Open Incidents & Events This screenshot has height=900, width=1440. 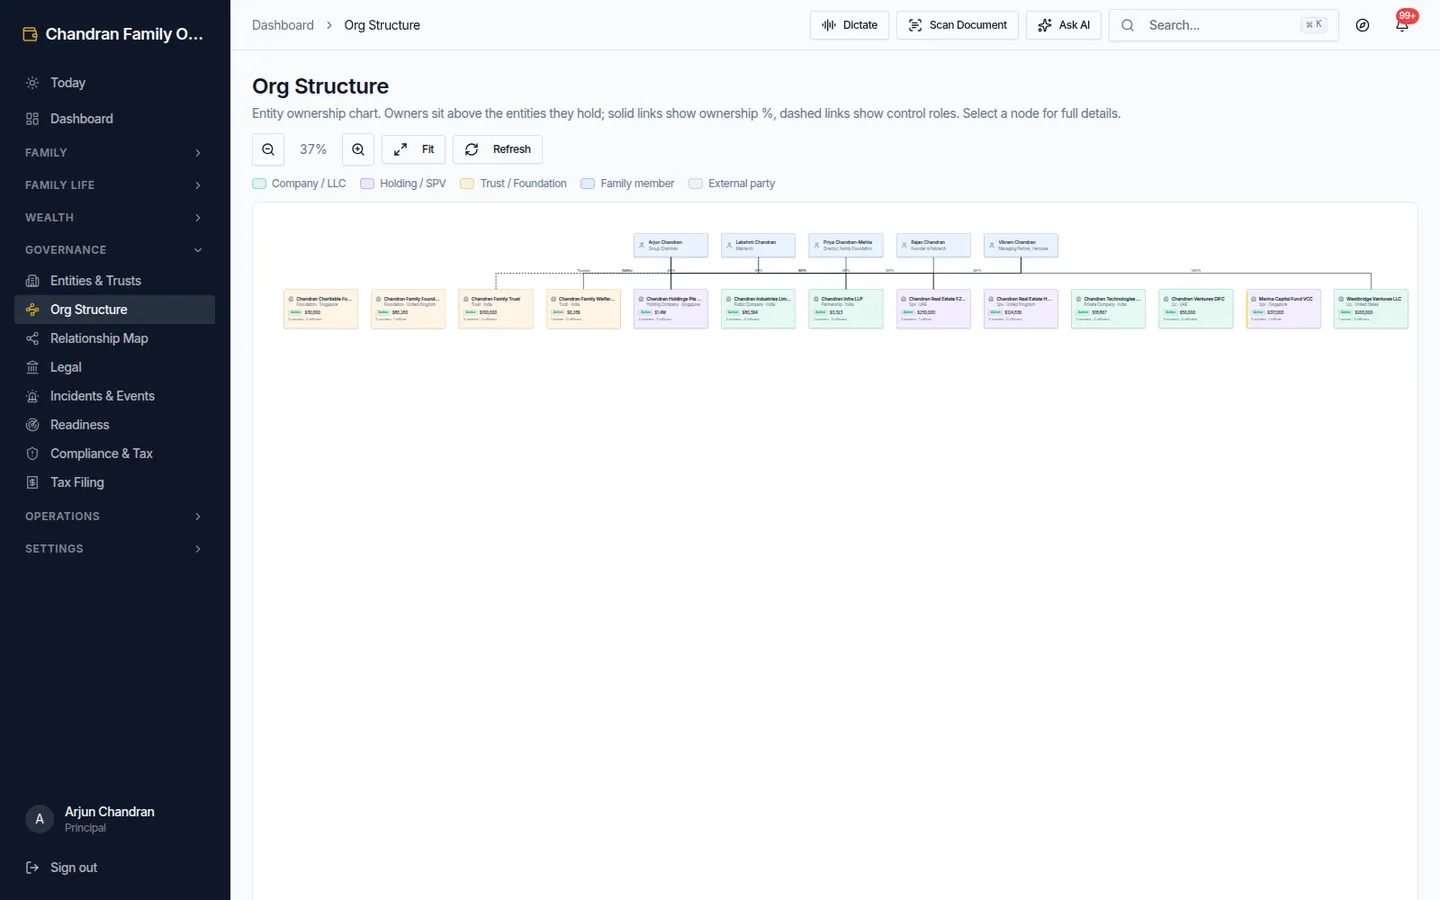click(115, 396)
